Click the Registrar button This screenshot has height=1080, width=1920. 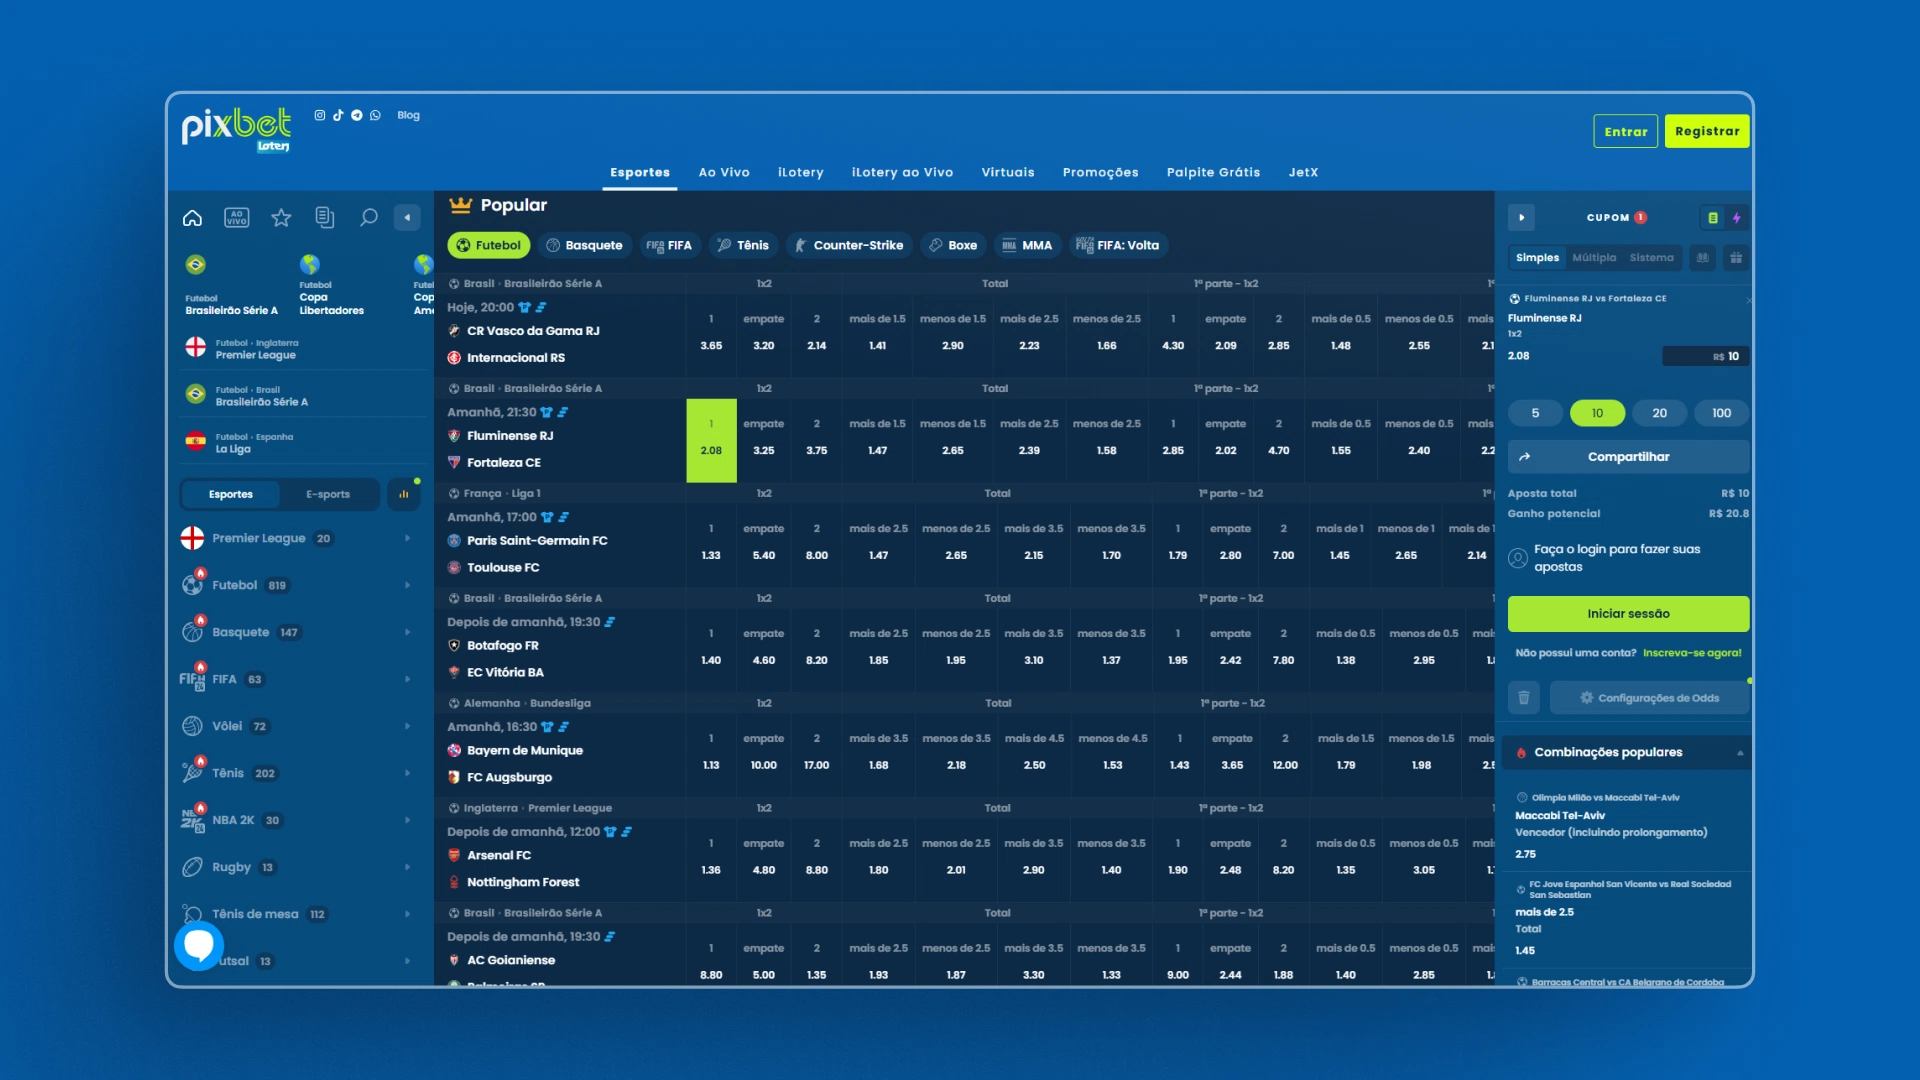pyautogui.click(x=1707, y=131)
